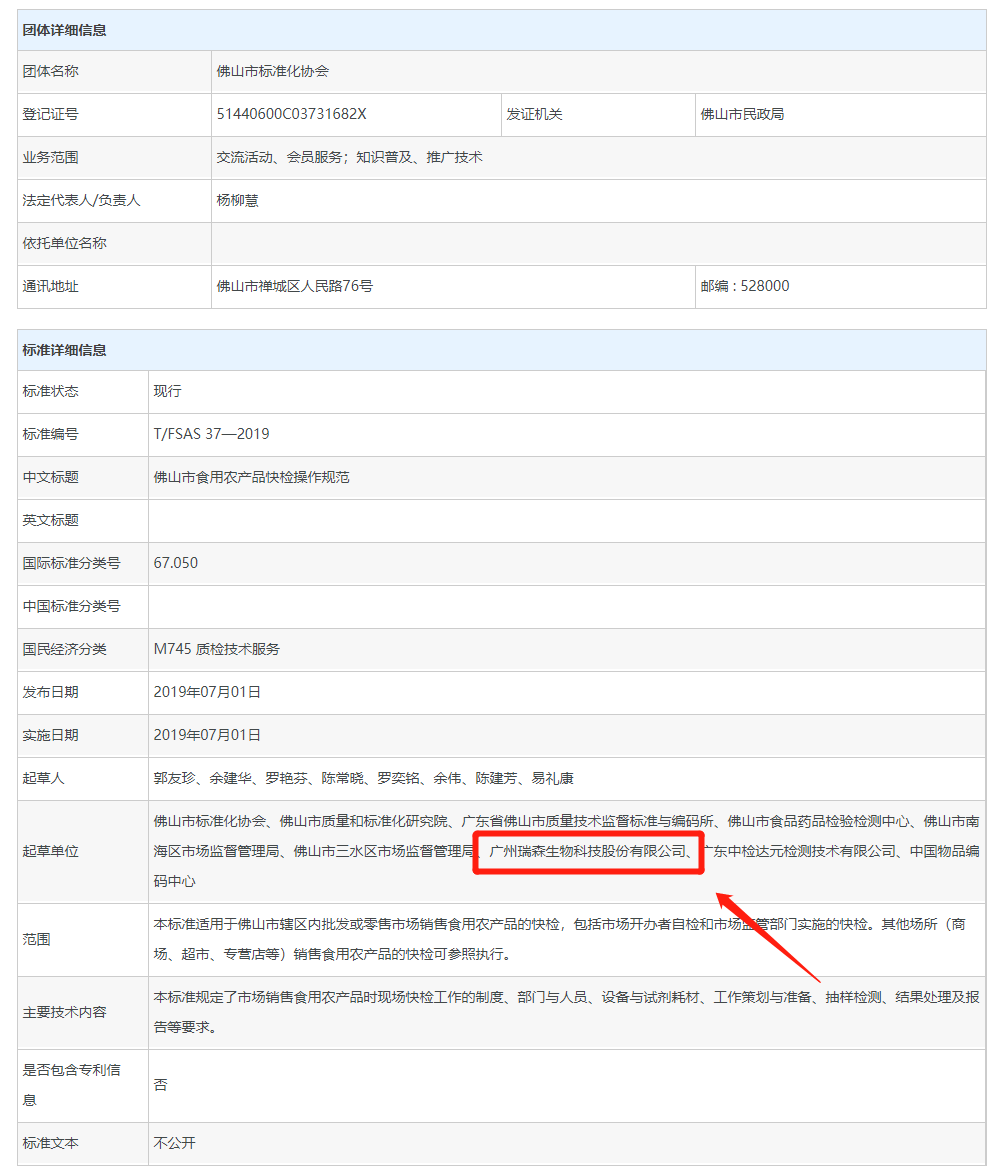Click the registration number 51440600C03731682X
Screen dimensions: 1006x1172
pyautogui.click(x=292, y=114)
